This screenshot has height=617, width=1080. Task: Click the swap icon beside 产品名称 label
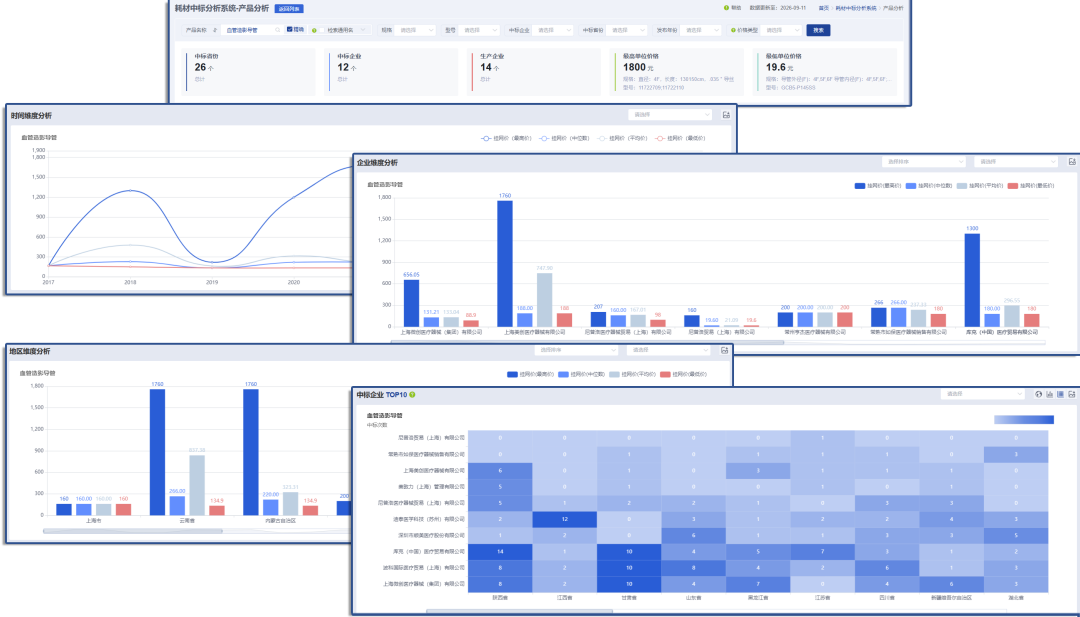pyautogui.click(x=215, y=30)
